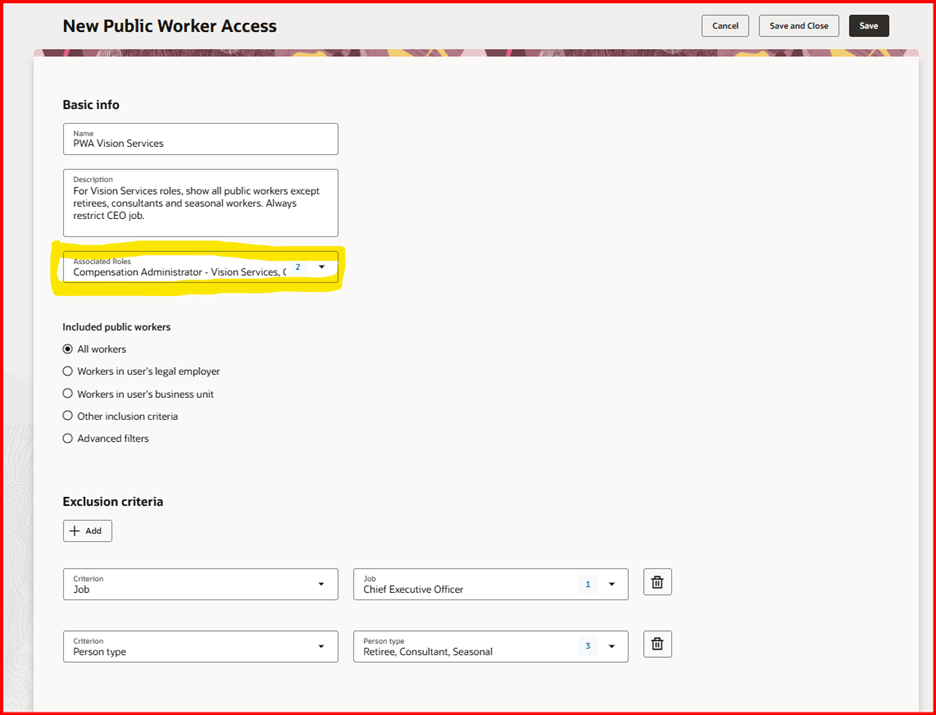This screenshot has width=936, height=715.
Task: Select "Workers in user's business unit" option
Action: 67,393
